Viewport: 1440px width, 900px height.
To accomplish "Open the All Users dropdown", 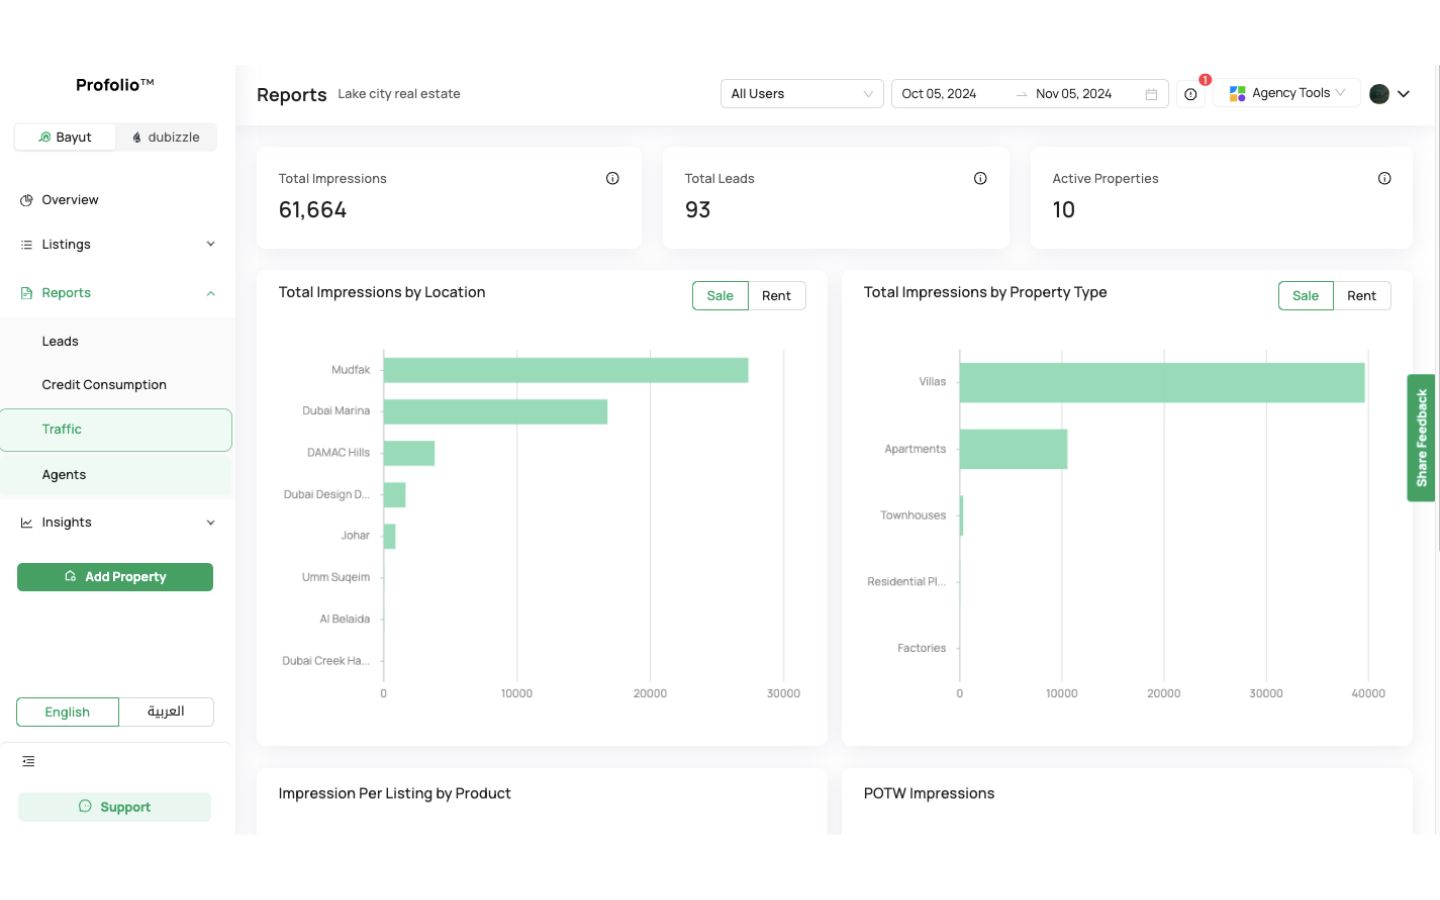I will [801, 93].
